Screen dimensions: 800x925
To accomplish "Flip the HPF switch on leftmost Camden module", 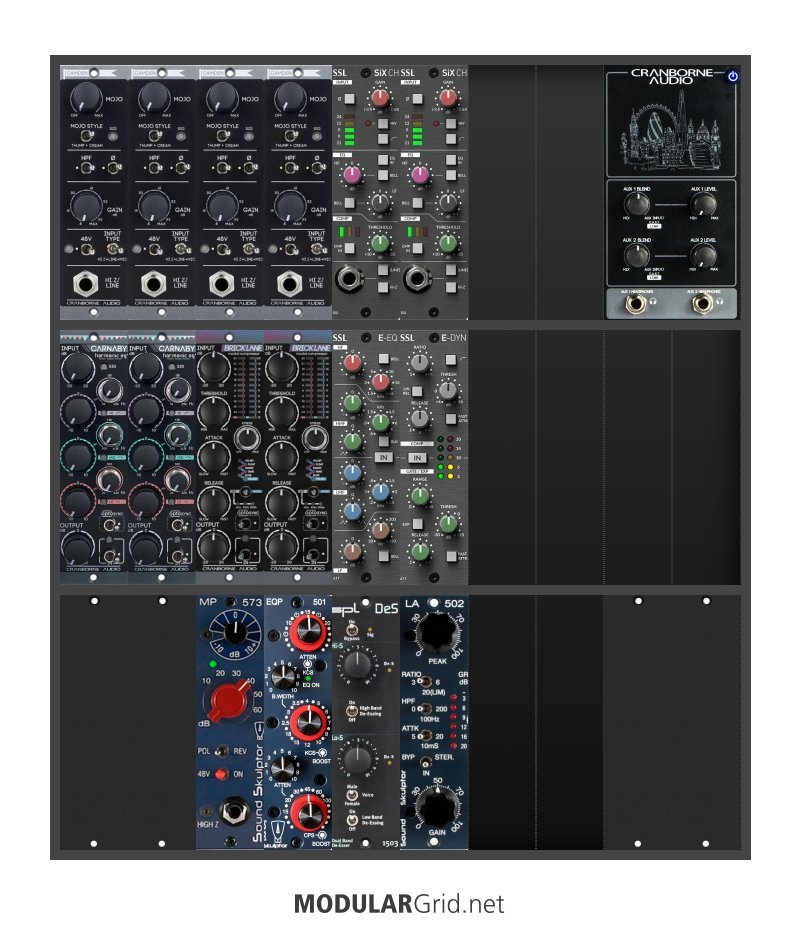I will click(x=87, y=168).
